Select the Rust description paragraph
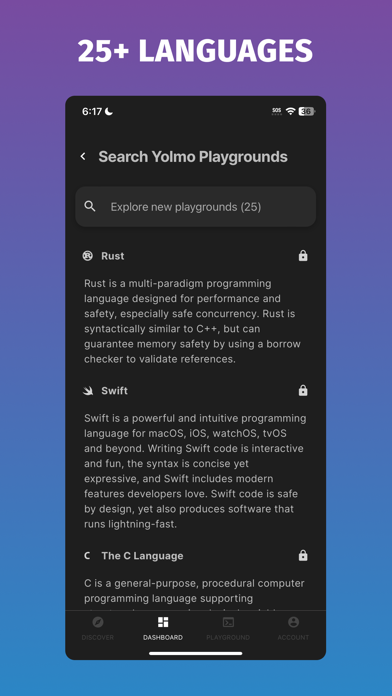Image resolution: width=392 pixels, height=696 pixels. [x=193, y=321]
